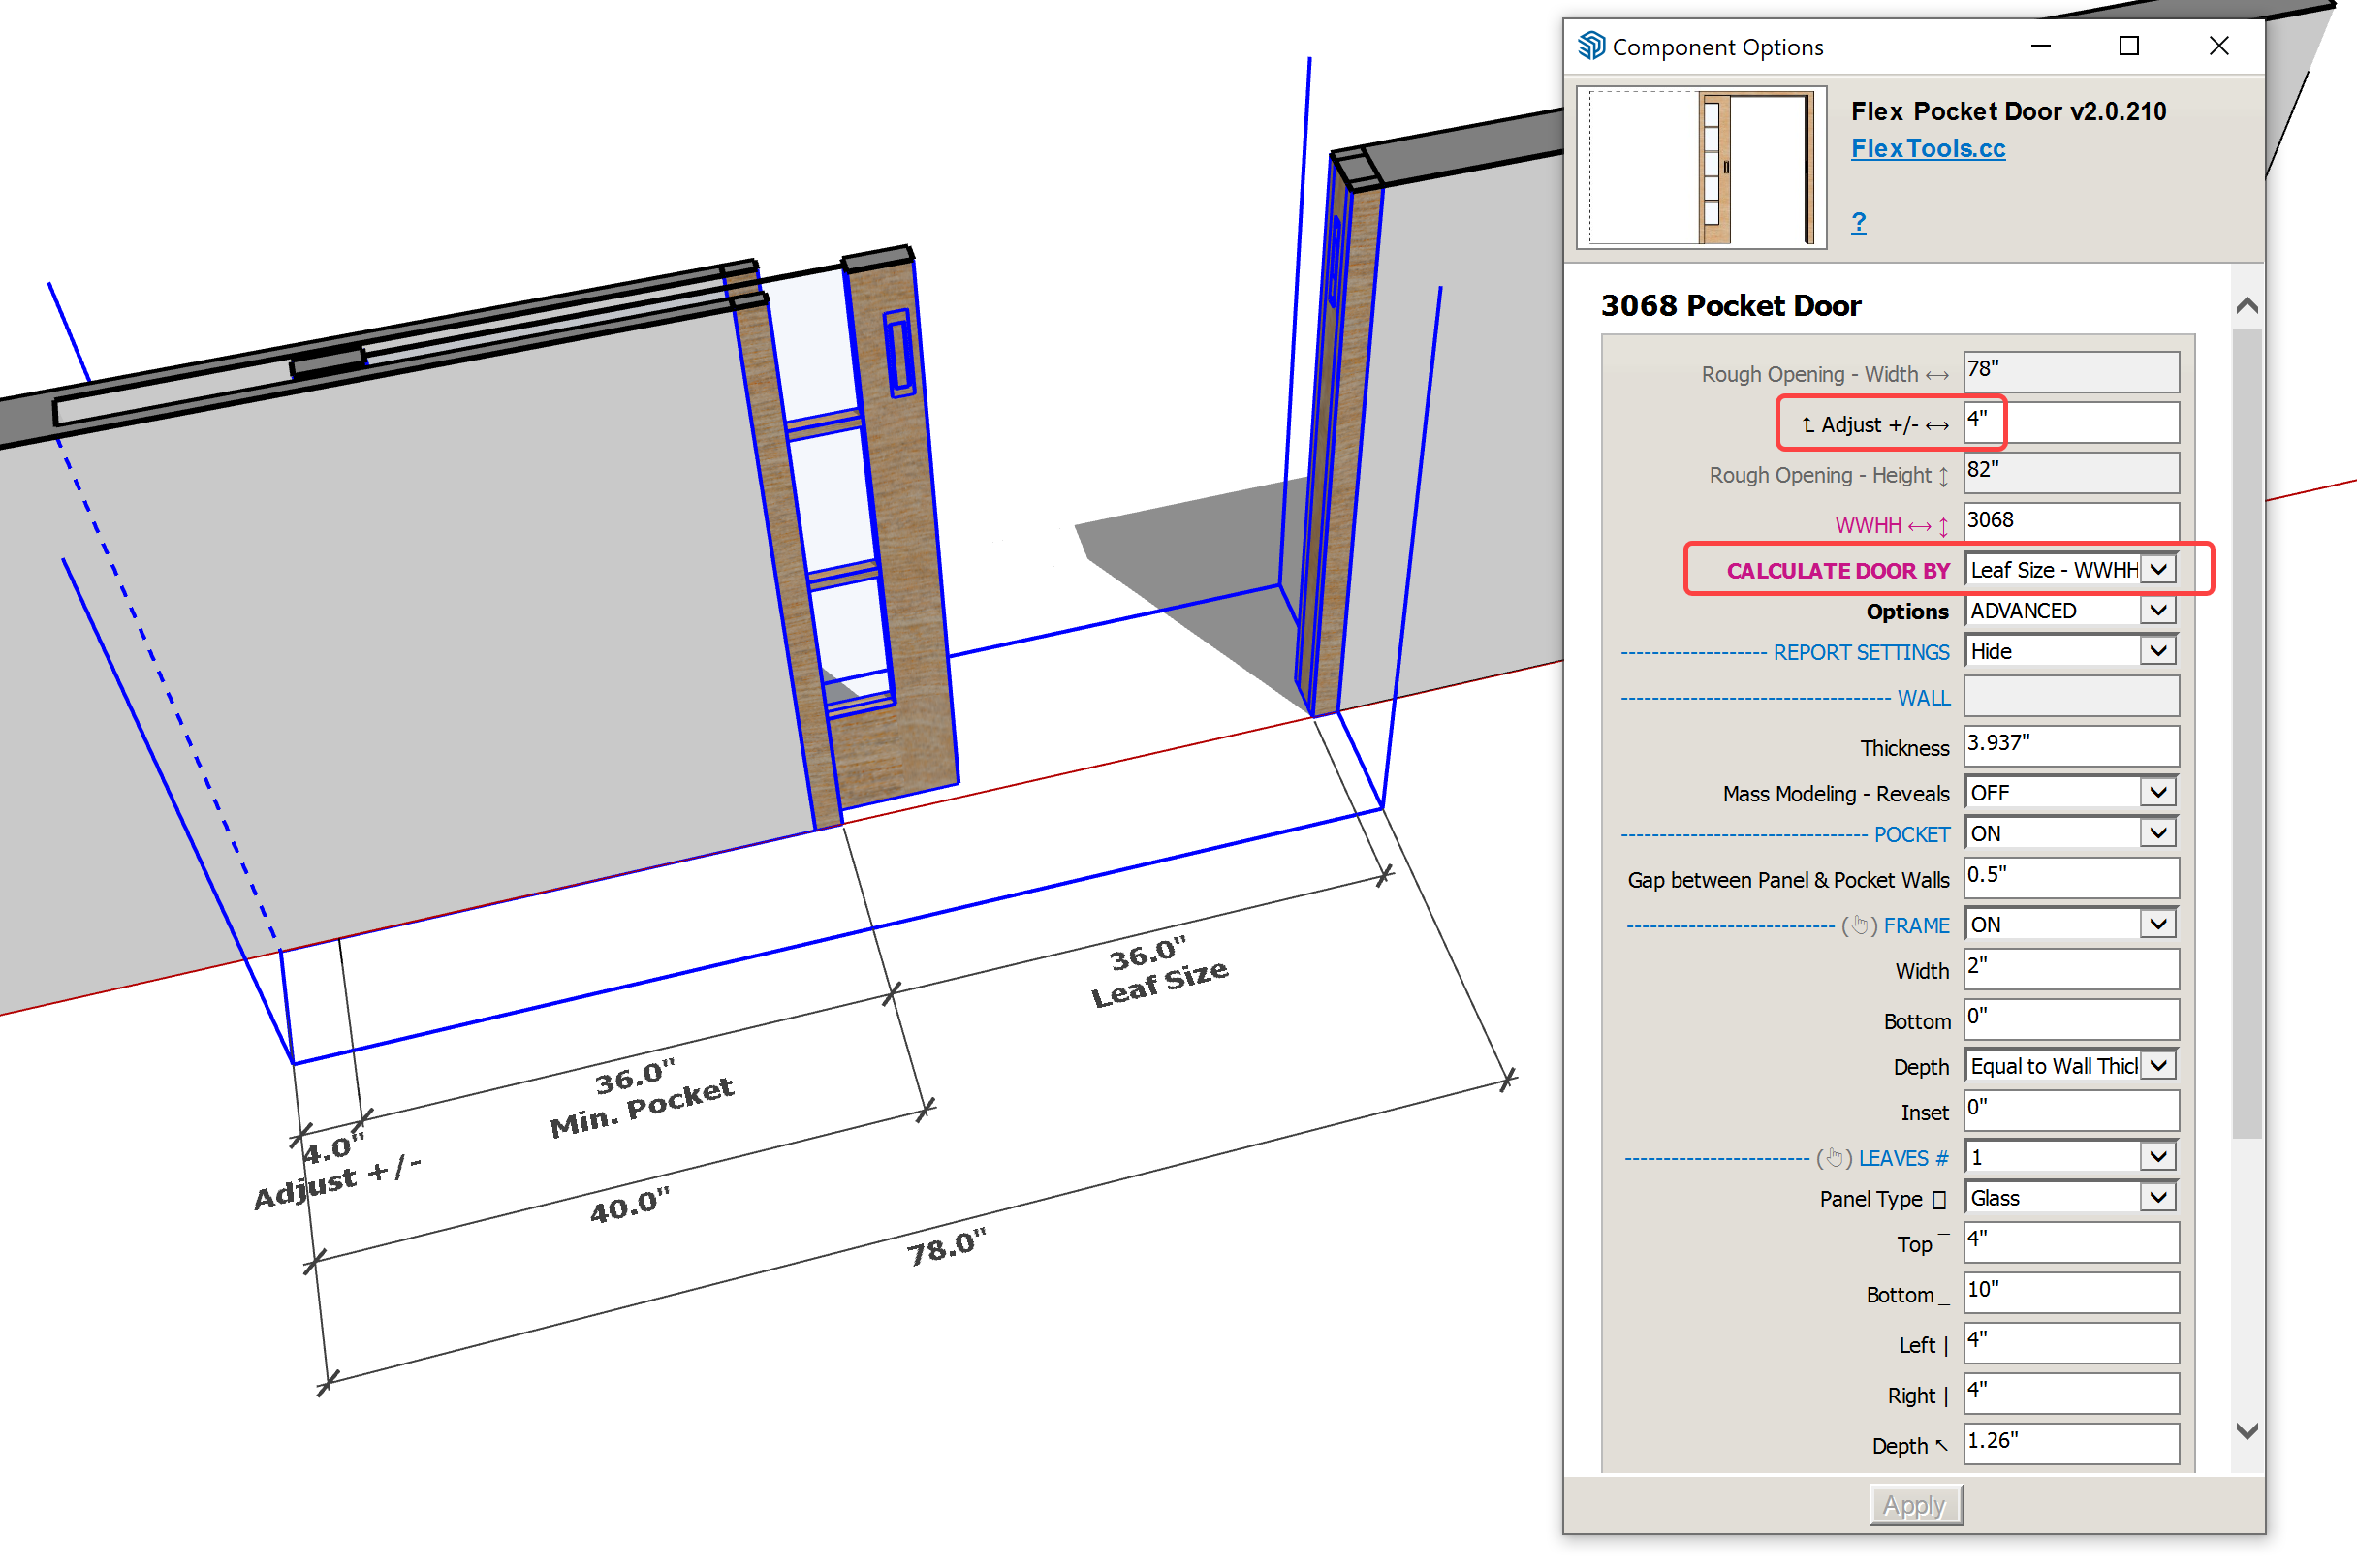This screenshot has height=1568, width=2357.
Task: Click the WWHH 3068 input field
Action: click(2070, 521)
